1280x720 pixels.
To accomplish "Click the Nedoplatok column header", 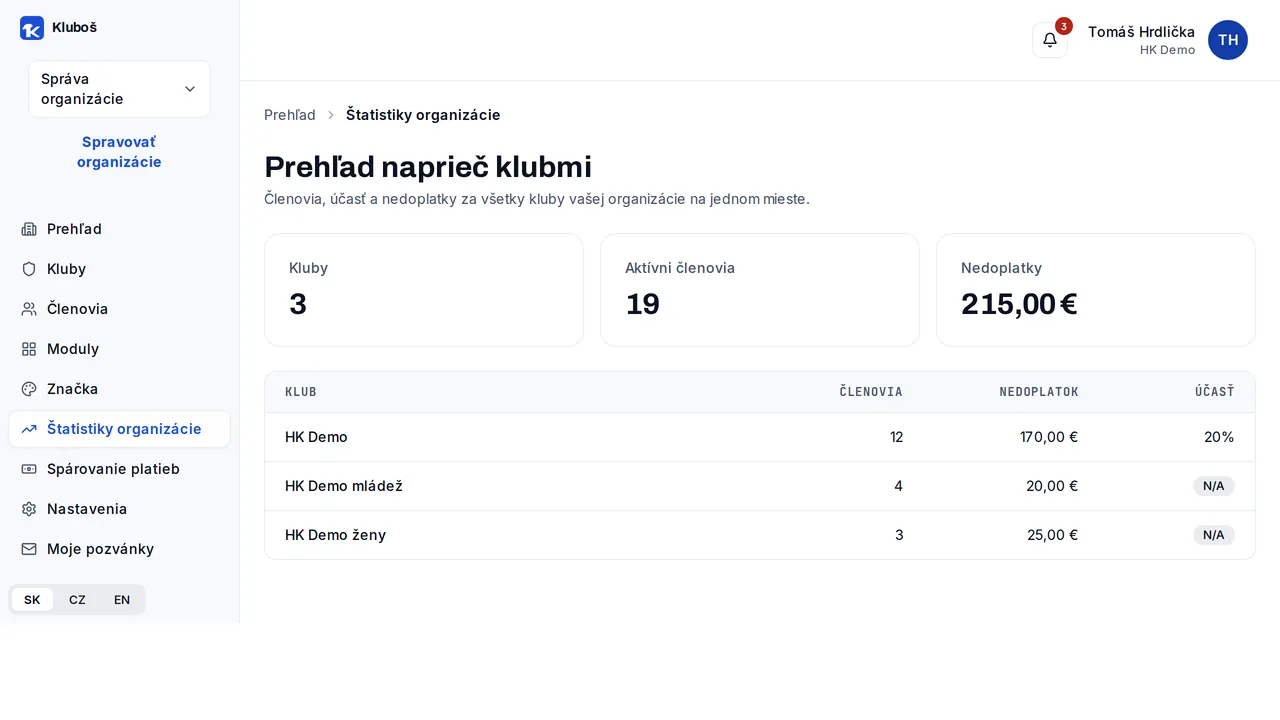I will click(x=1039, y=392).
